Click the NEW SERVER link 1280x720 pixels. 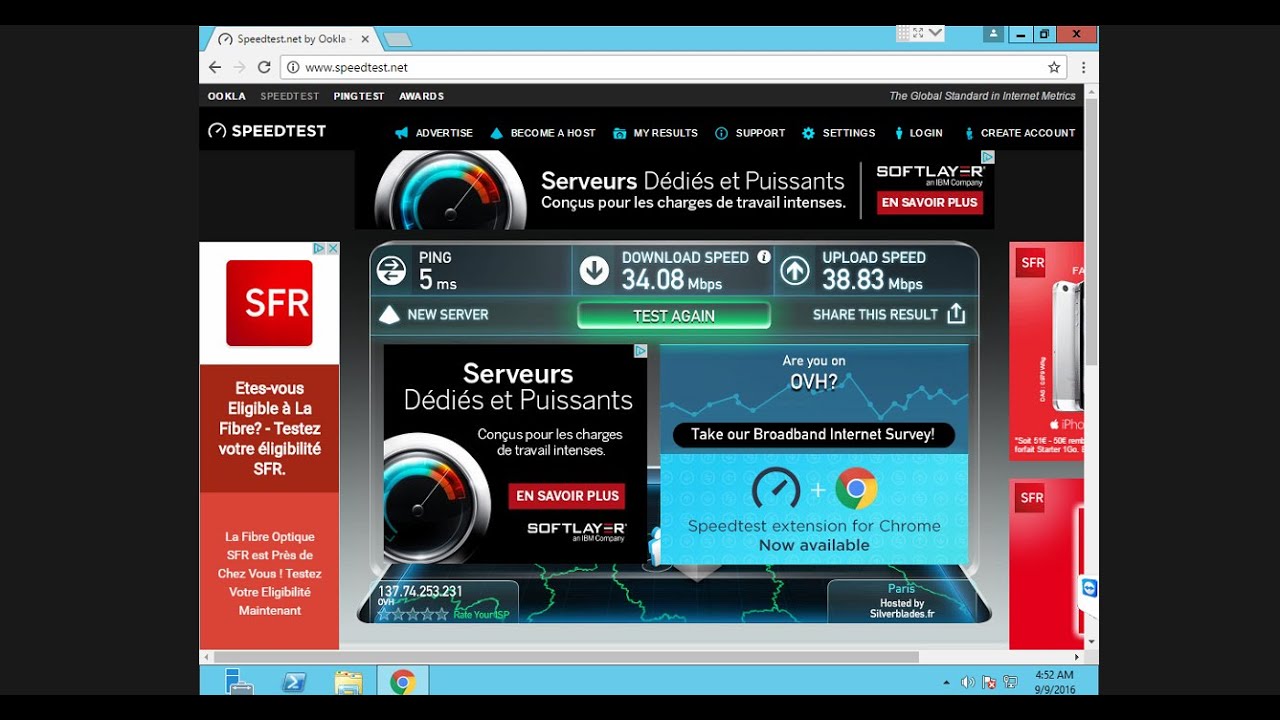tap(448, 314)
